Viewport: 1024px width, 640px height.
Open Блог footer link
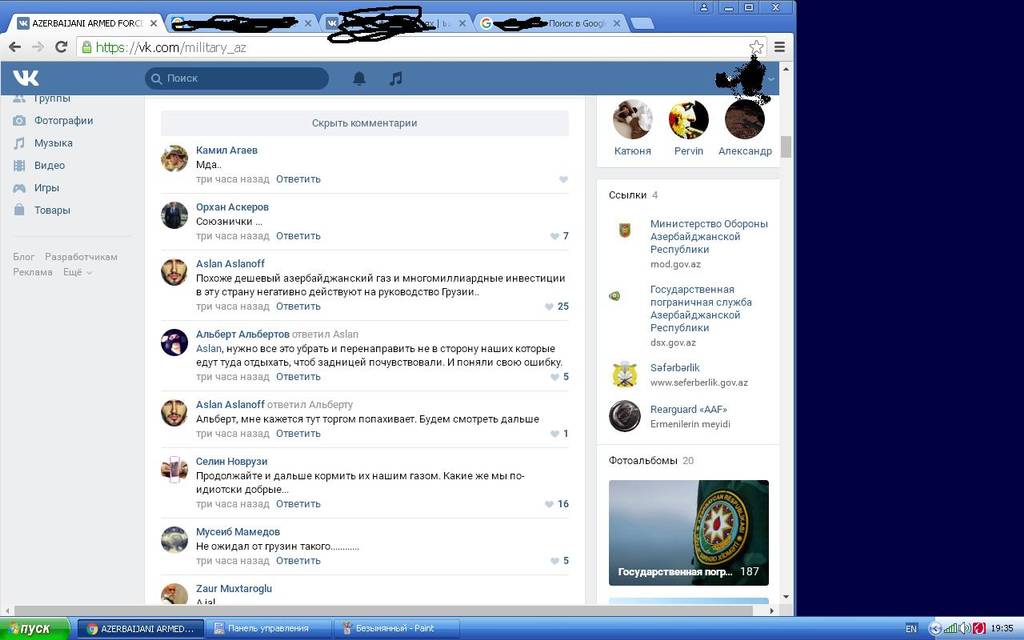pyautogui.click(x=24, y=257)
